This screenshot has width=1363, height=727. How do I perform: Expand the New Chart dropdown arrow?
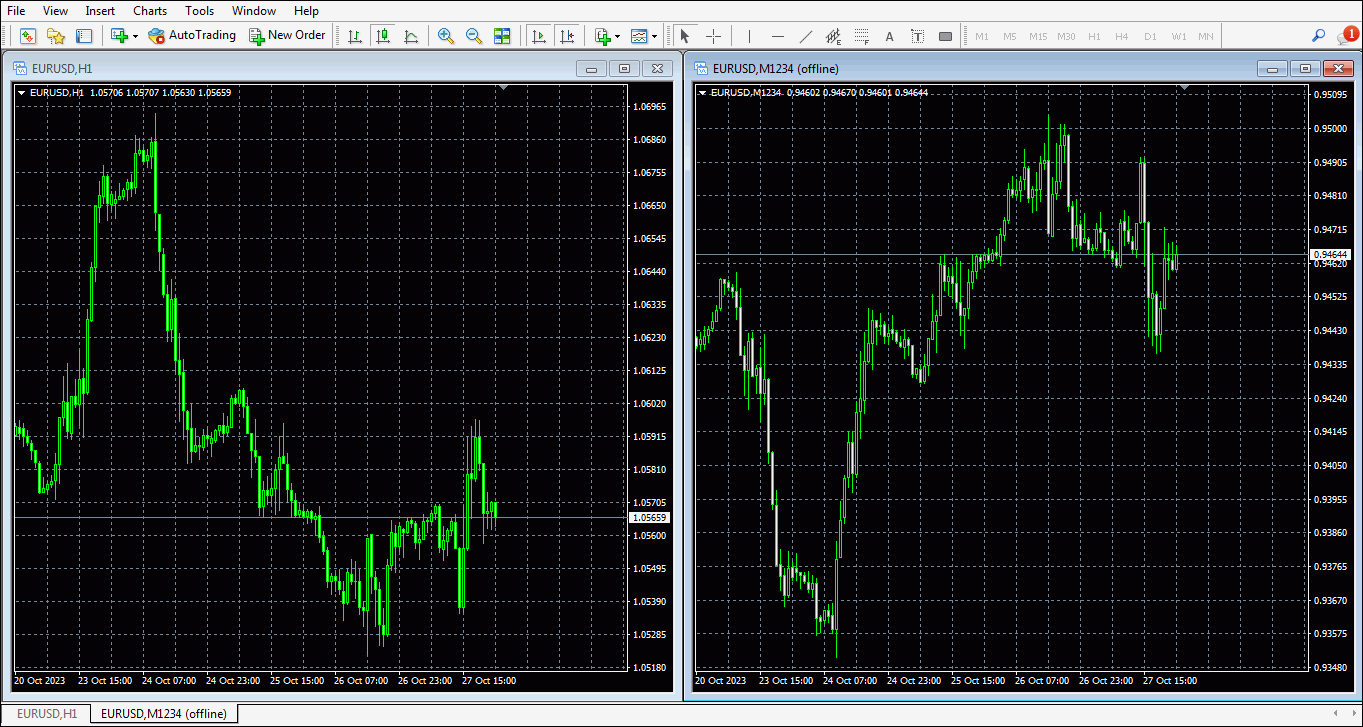(135, 36)
